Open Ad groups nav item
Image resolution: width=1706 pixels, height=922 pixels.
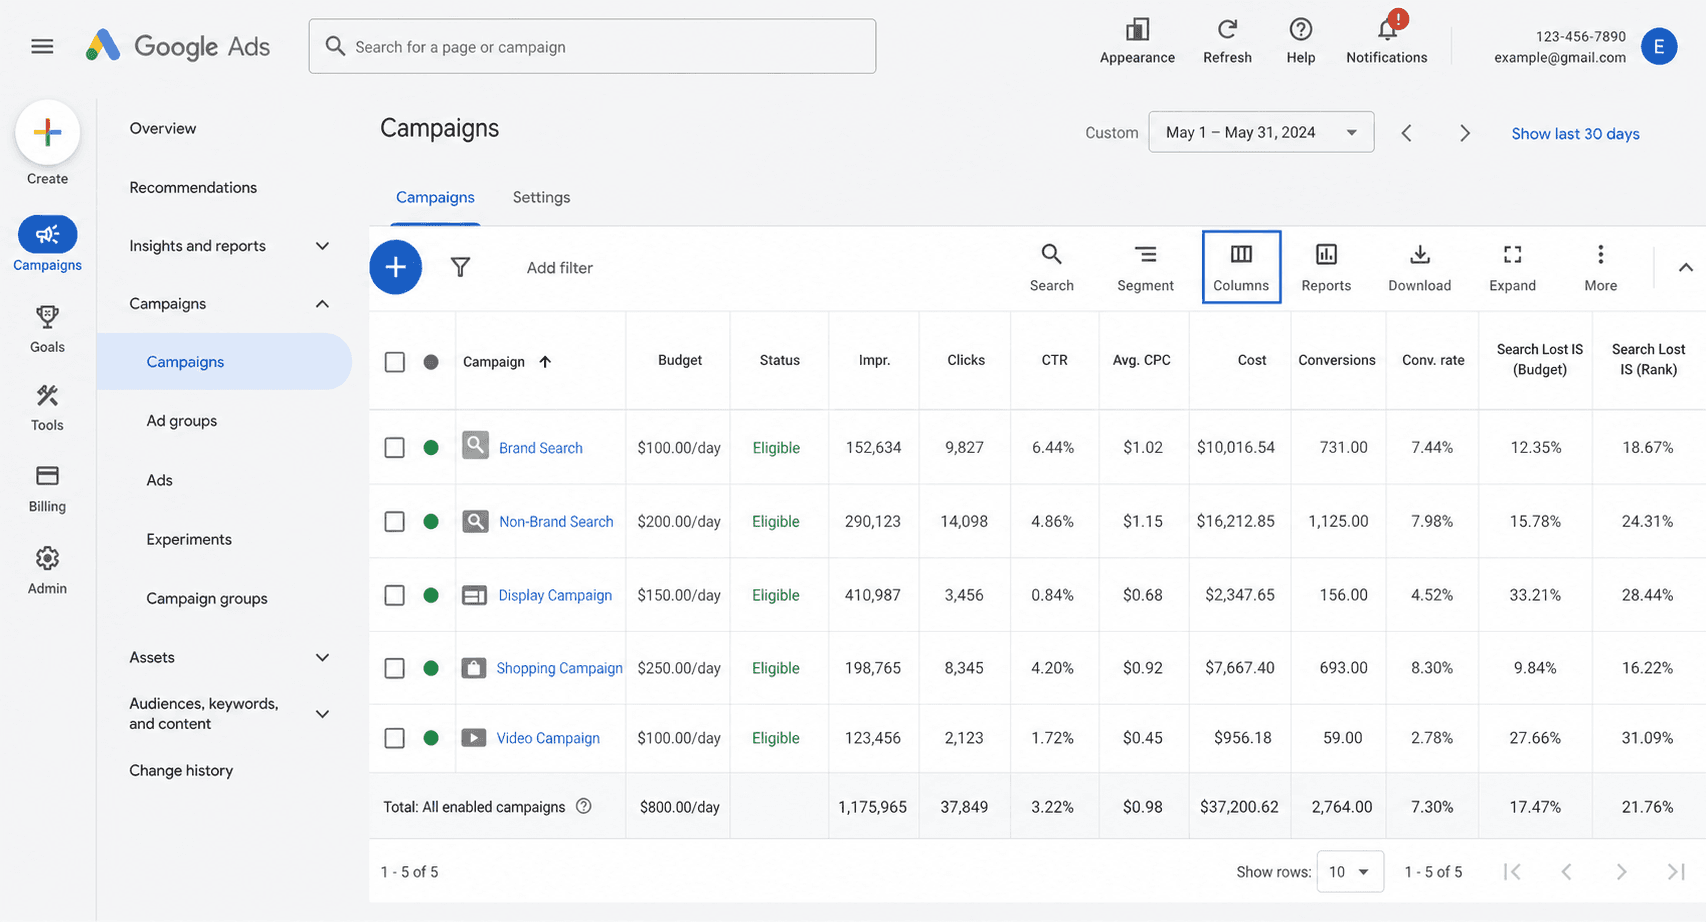click(x=182, y=421)
